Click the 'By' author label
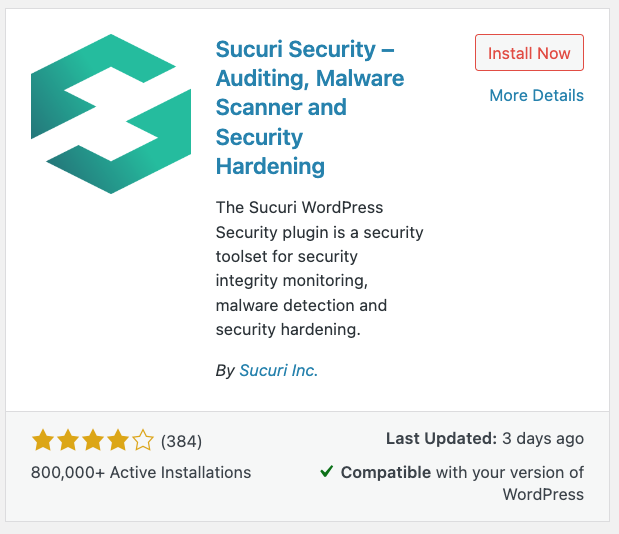The height and width of the screenshot is (534, 619). [225, 371]
